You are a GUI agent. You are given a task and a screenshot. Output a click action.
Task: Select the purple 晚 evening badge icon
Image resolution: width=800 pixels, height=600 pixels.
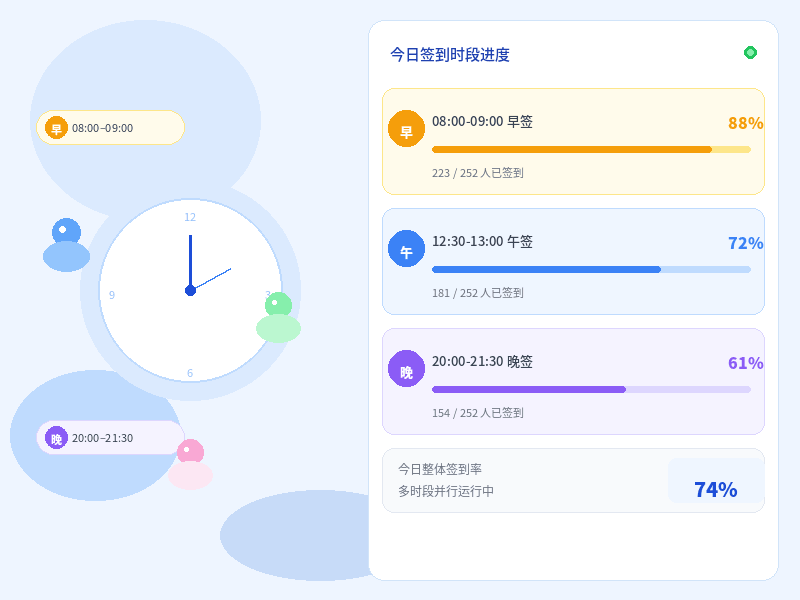[x=406, y=368]
